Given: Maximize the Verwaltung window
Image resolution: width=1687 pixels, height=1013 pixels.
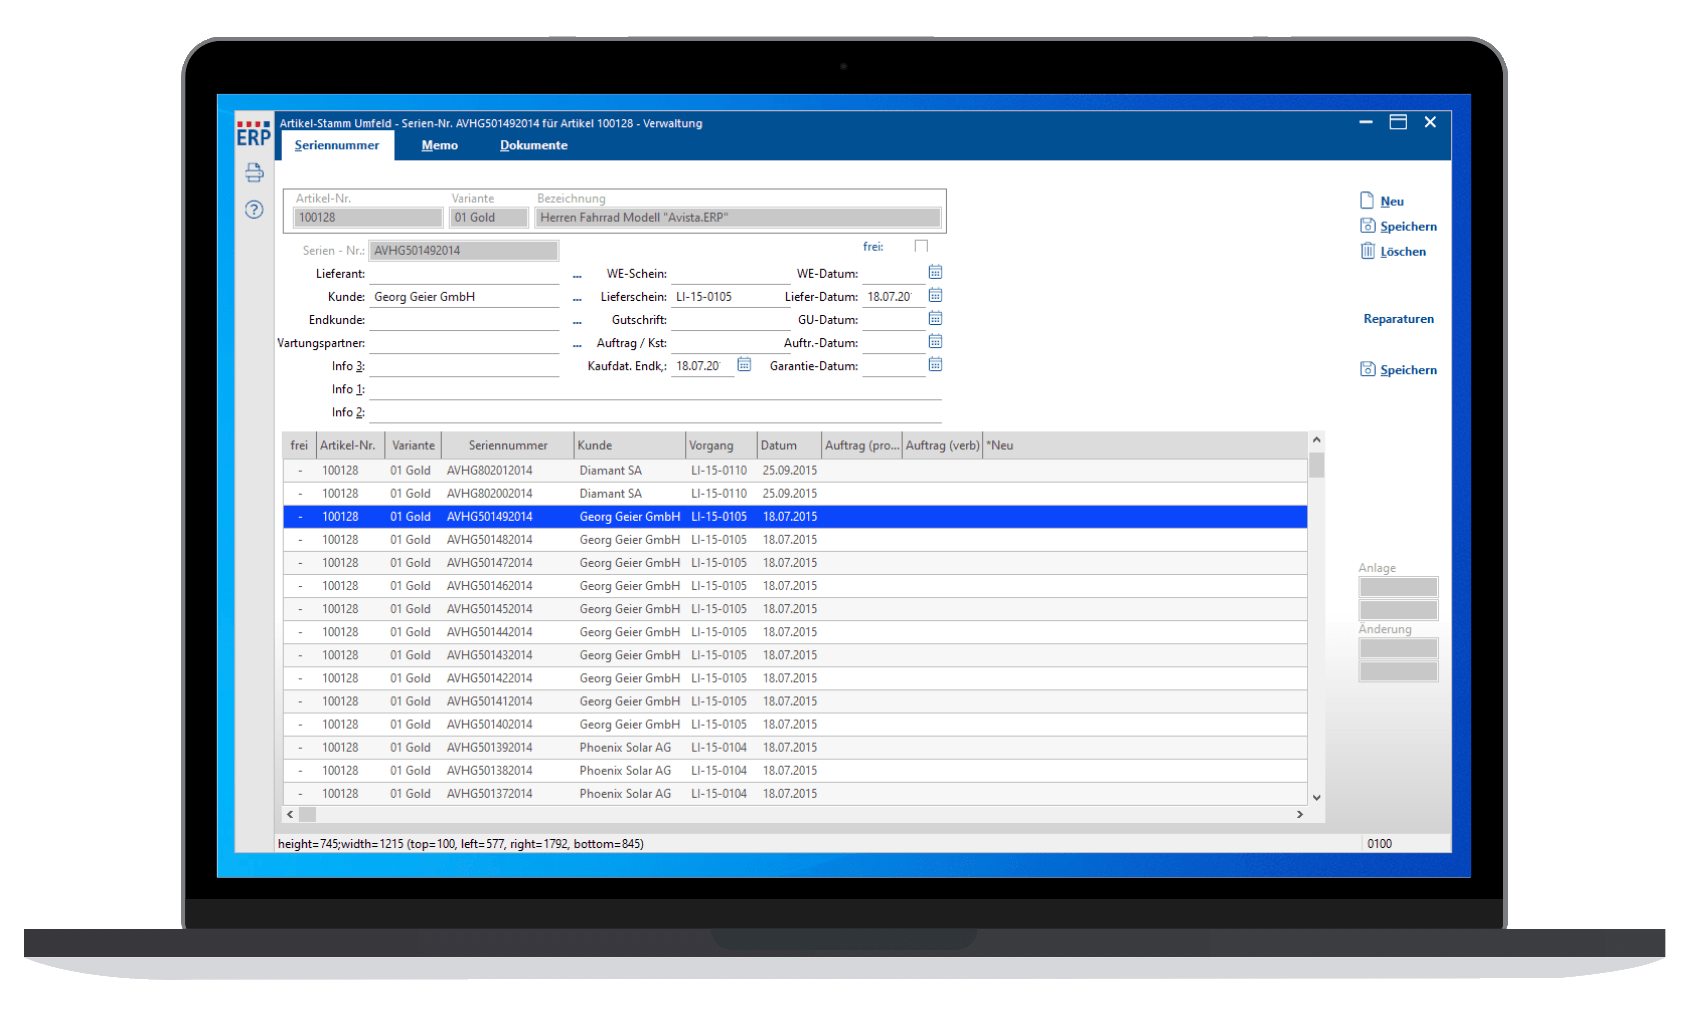Looking at the screenshot, I should 1398,122.
